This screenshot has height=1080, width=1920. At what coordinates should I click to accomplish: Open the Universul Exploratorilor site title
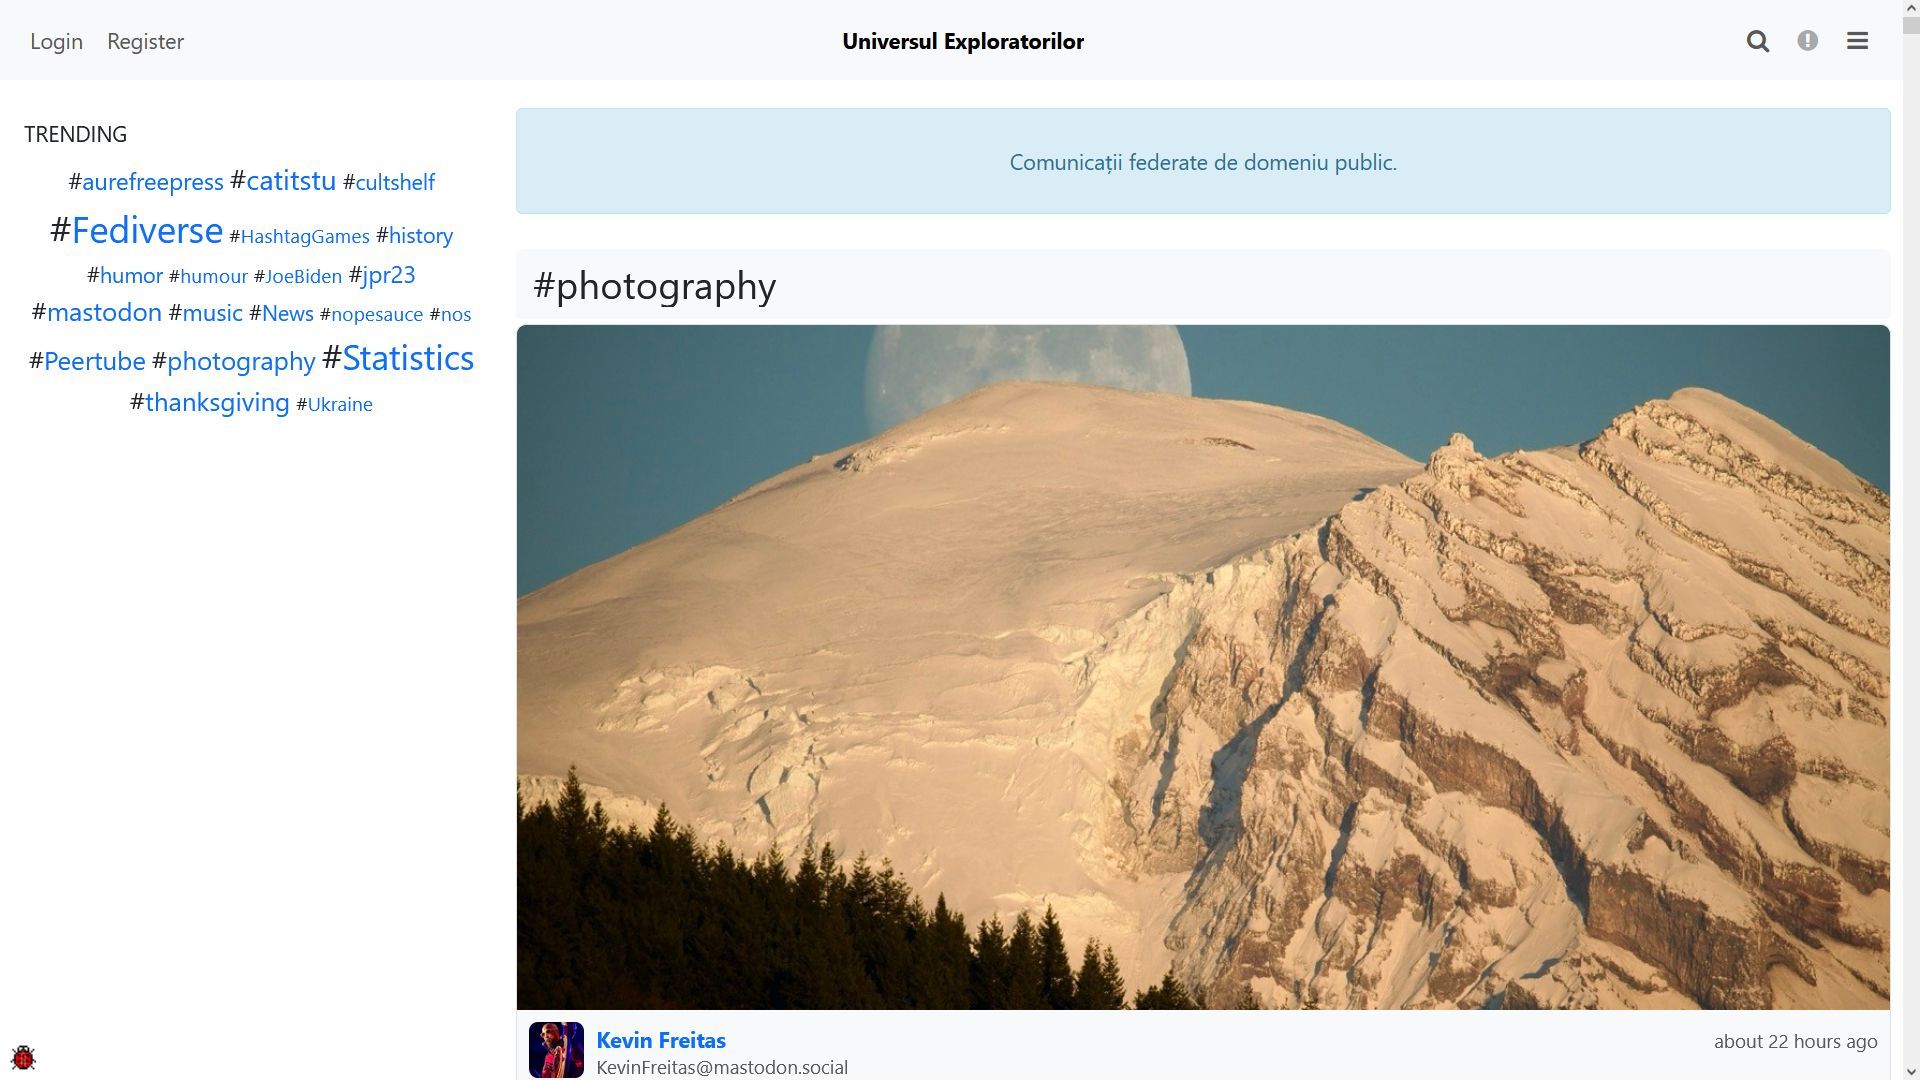[963, 41]
